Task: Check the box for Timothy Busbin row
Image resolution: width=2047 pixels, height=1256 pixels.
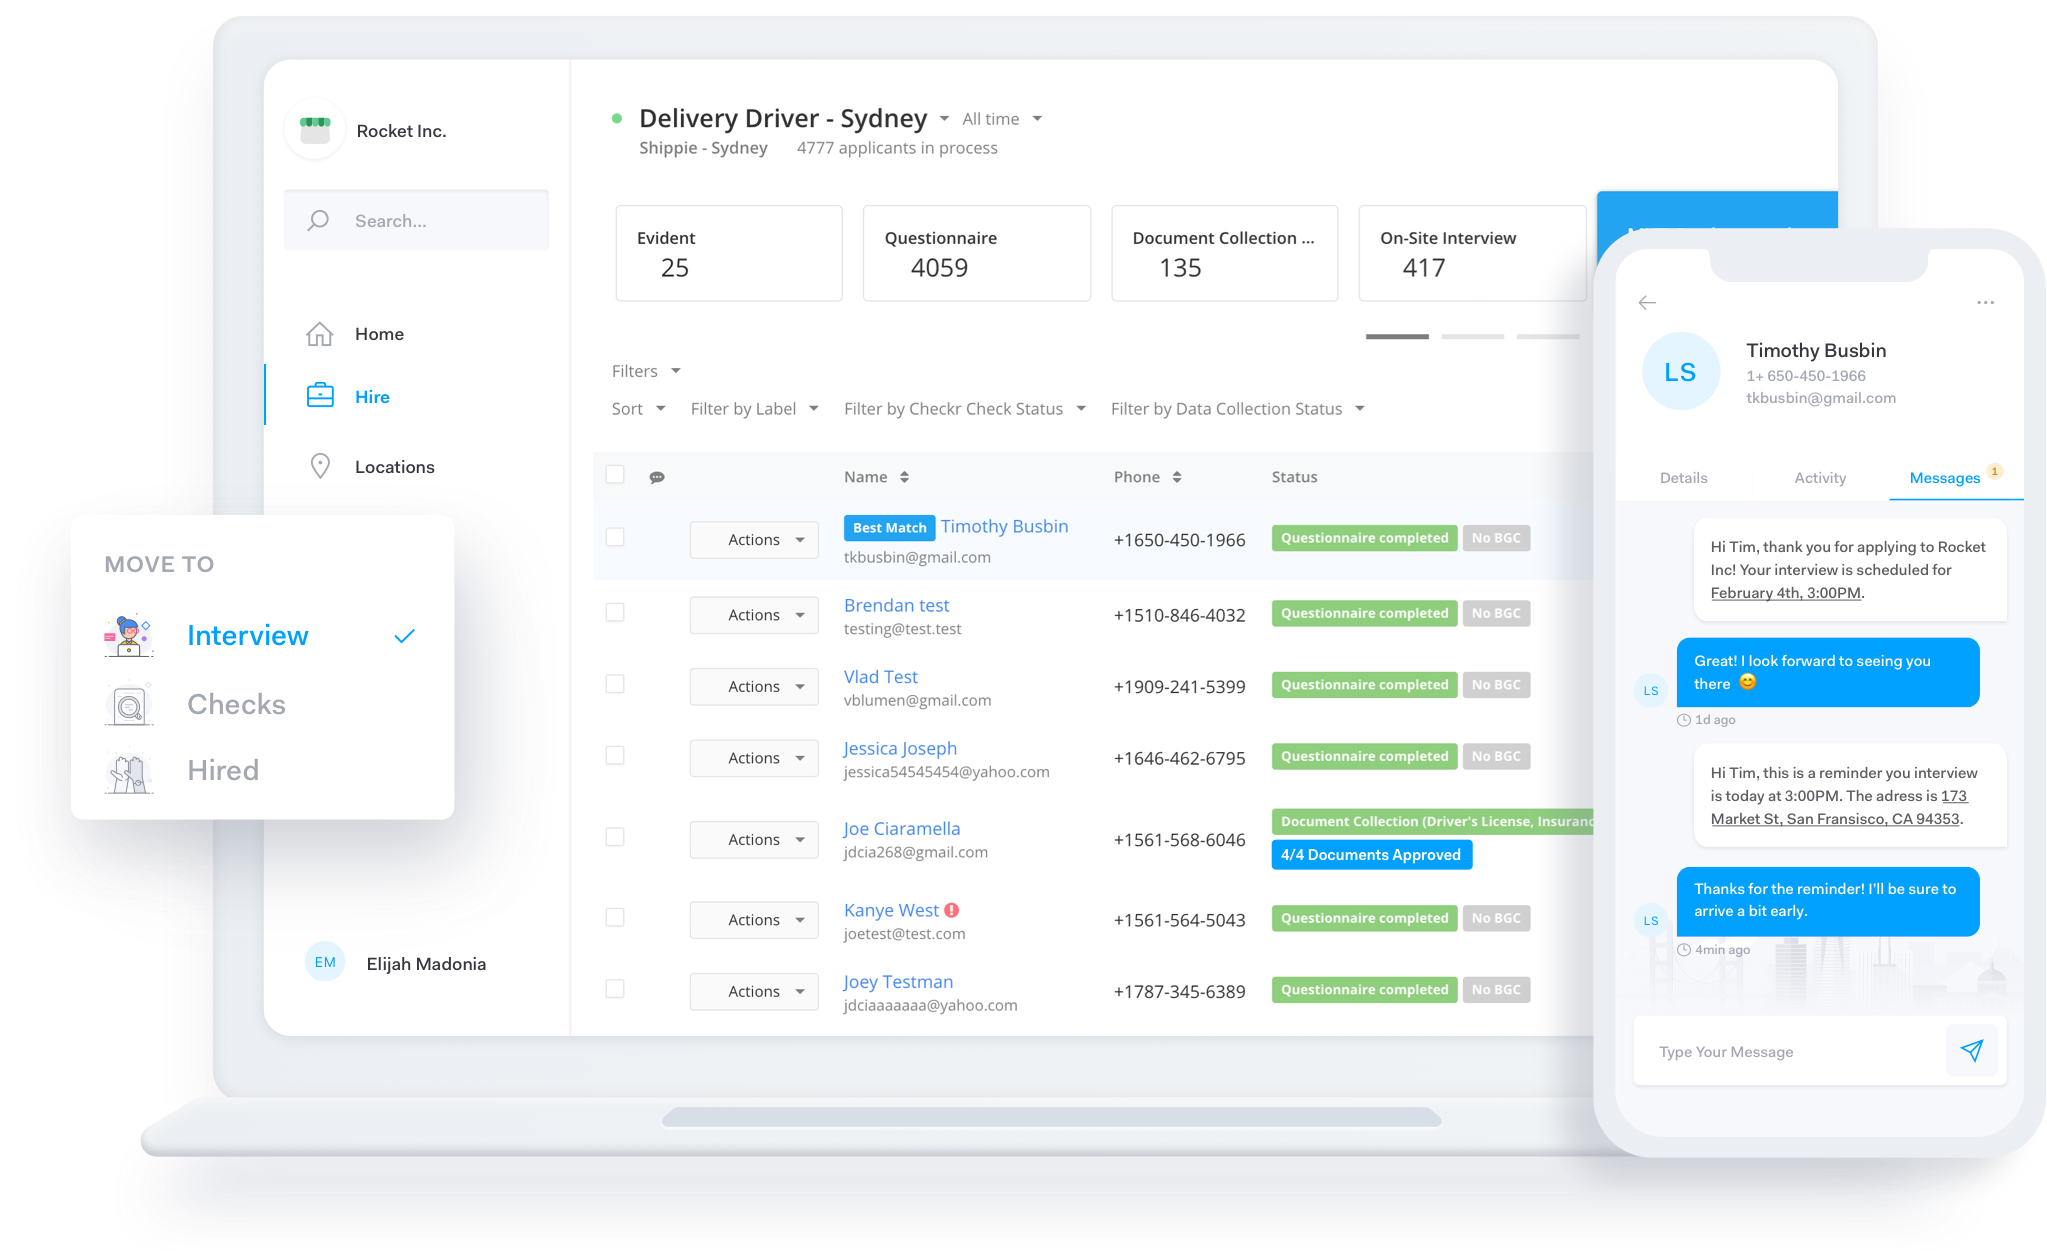Action: coord(615,537)
